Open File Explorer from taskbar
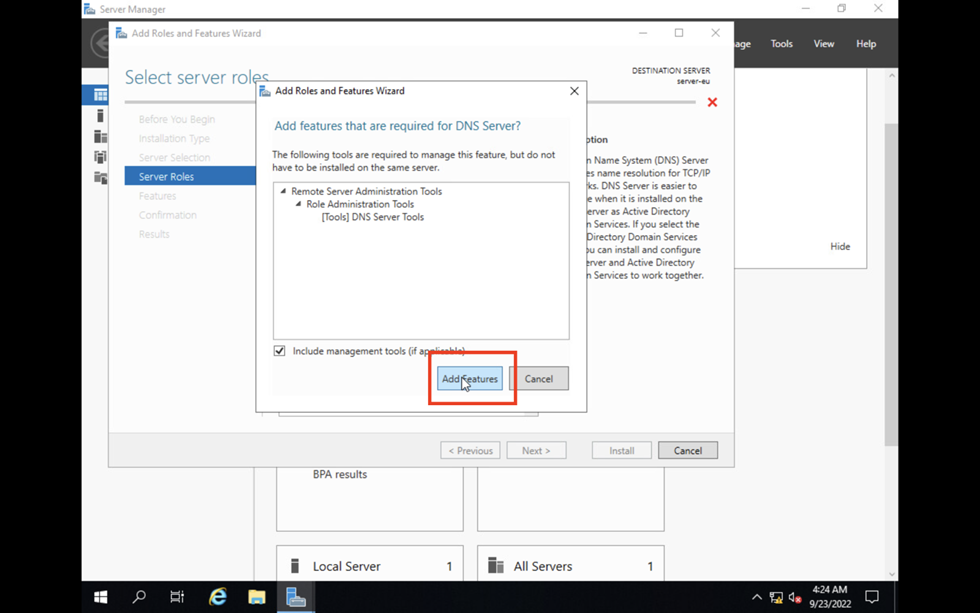 click(x=257, y=597)
